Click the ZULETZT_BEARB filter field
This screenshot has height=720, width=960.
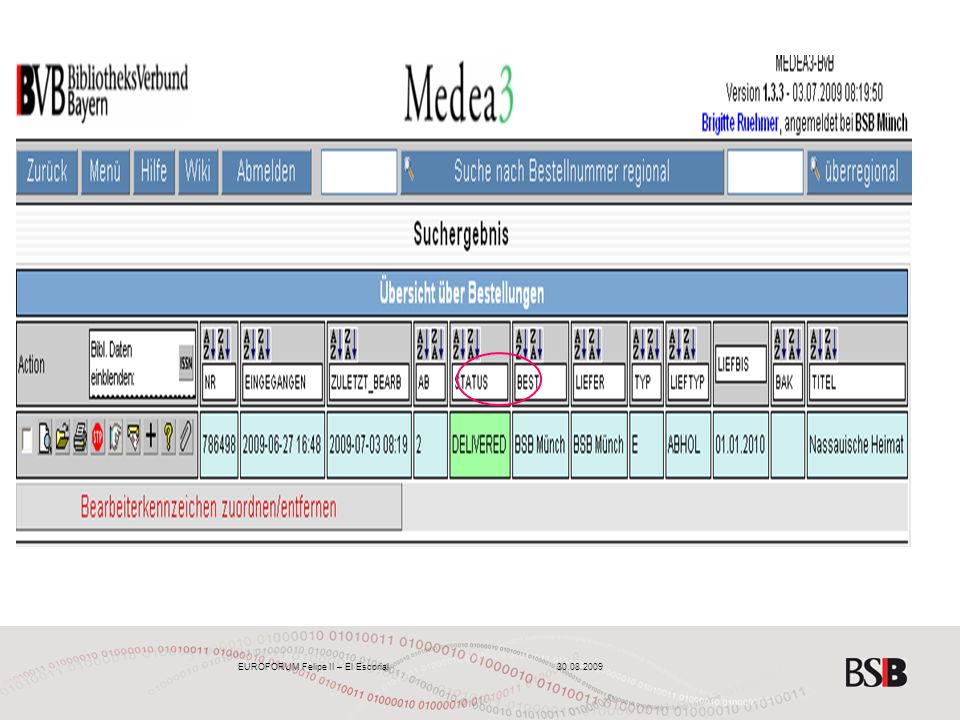(369, 383)
